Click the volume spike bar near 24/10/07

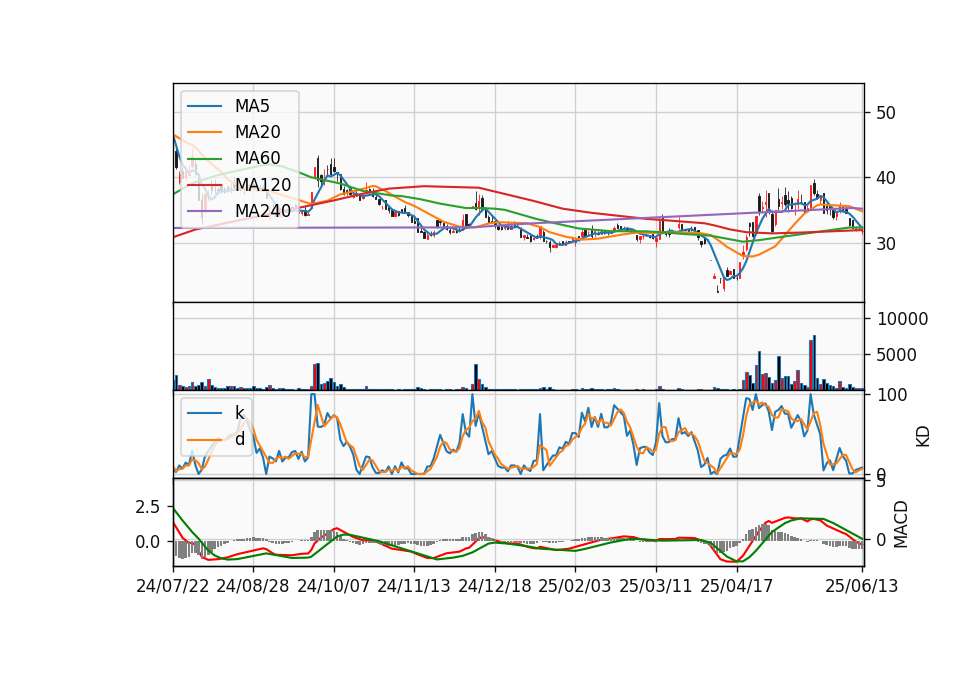click(x=318, y=377)
